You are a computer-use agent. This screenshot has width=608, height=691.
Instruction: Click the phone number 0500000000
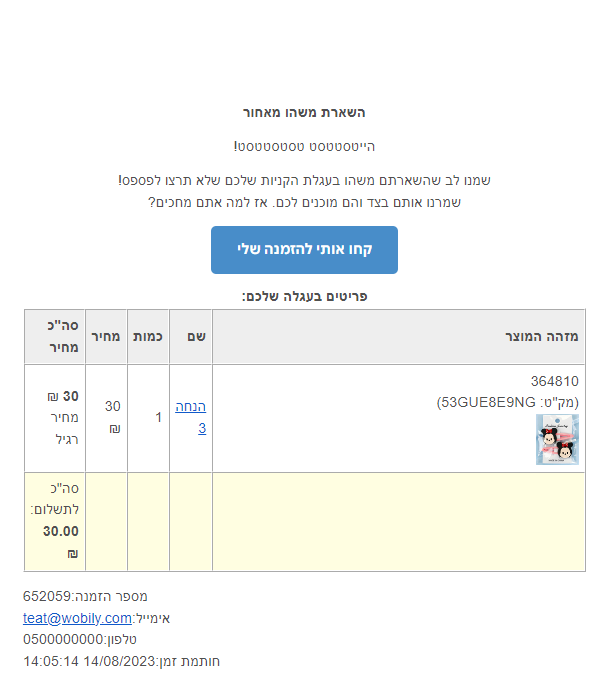pos(63,639)
